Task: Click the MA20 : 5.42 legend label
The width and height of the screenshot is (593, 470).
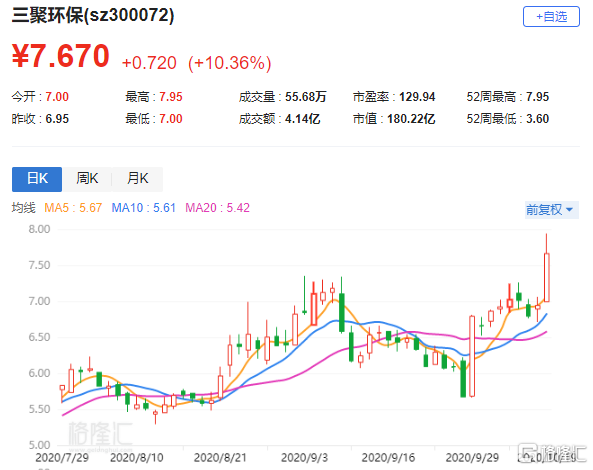Action: tap(217, 208)
